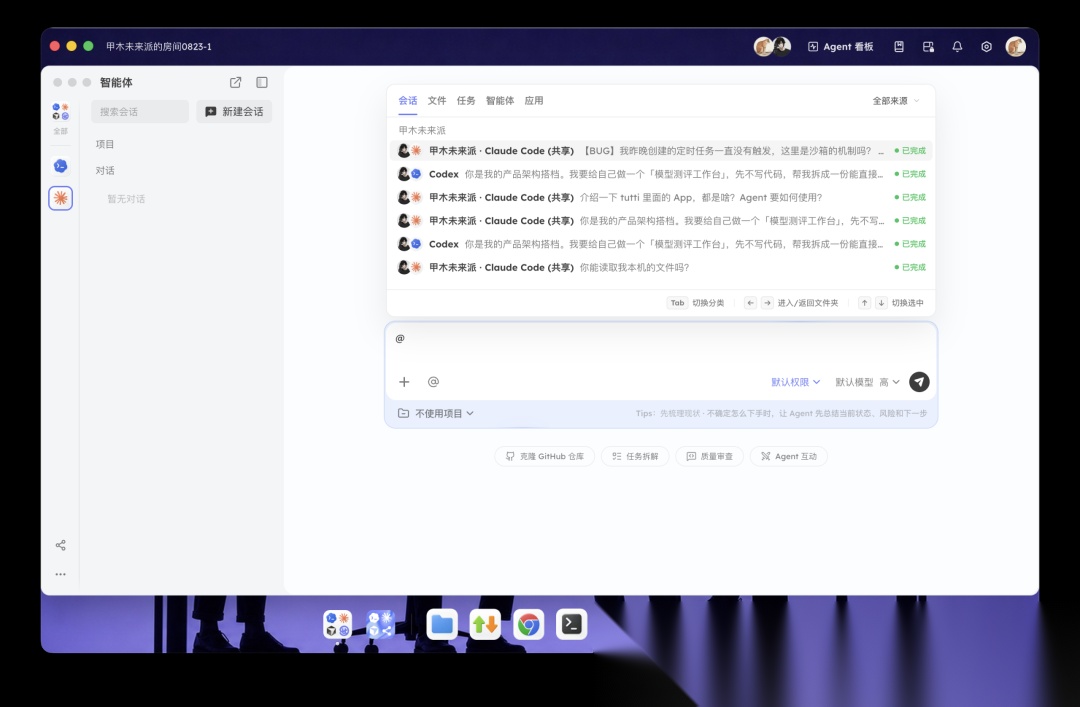Screen dimensions: 1080x707
Task: Focus the 搜索会话 search field
Action: (140, 112)
